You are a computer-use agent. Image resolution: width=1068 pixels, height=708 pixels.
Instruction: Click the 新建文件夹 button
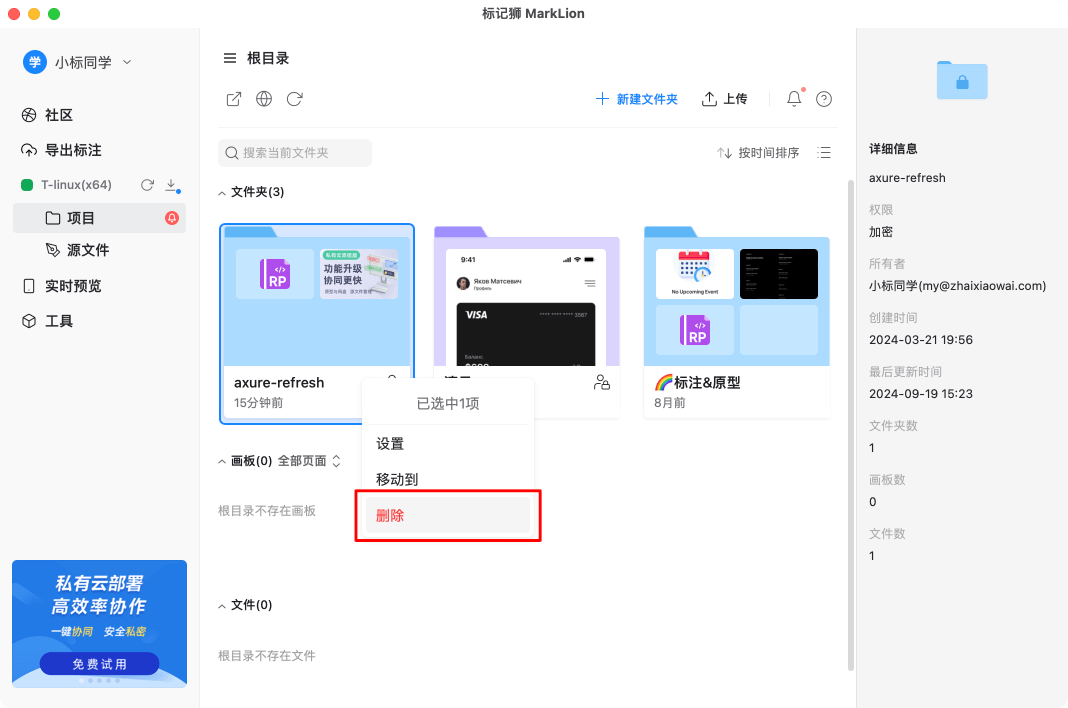coord(637,99)
